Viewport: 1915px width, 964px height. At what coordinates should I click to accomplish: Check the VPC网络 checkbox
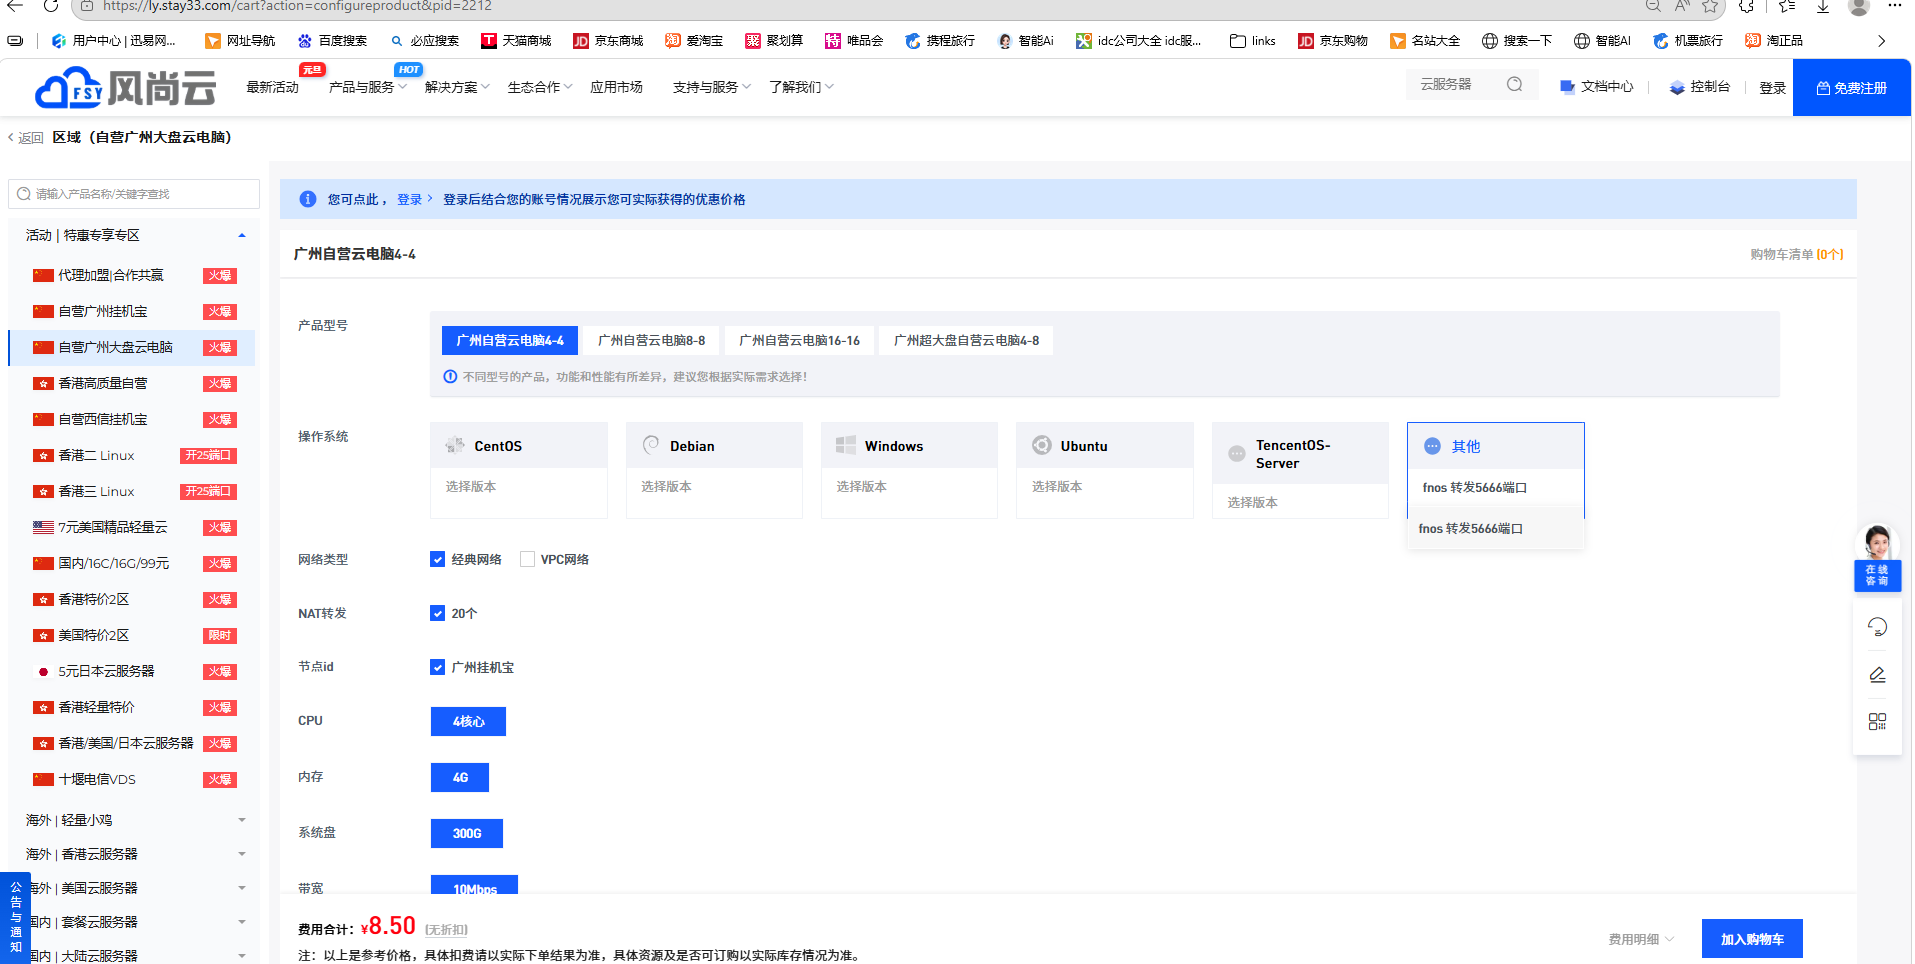tap(527, 559)
